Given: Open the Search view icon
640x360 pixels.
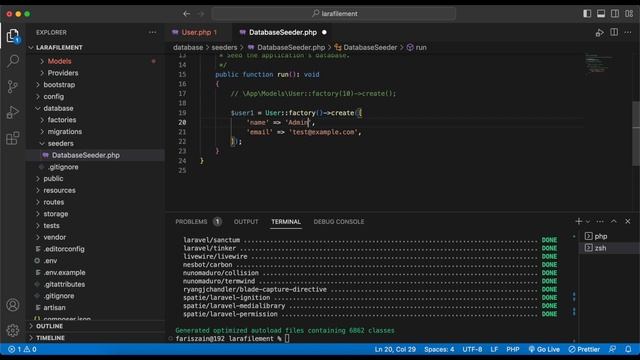Looking at the screenshot, I should [x=13, y=61].
